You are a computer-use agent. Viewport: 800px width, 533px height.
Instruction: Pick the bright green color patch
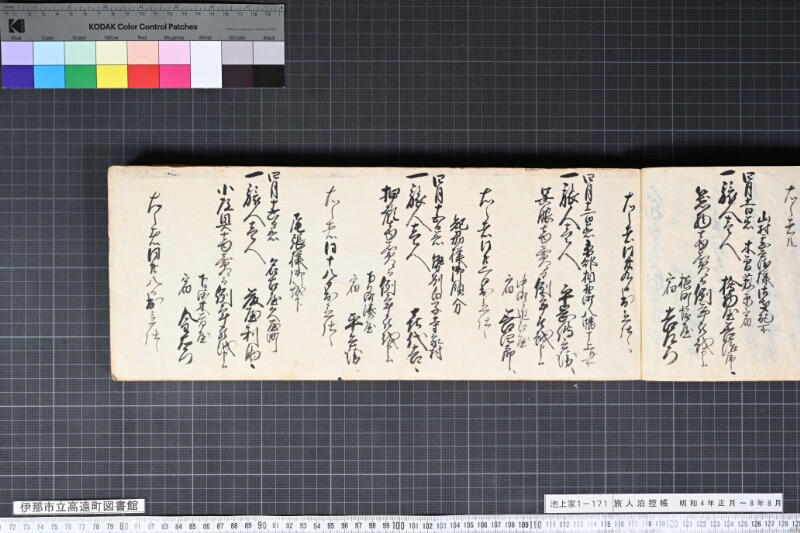81,77
